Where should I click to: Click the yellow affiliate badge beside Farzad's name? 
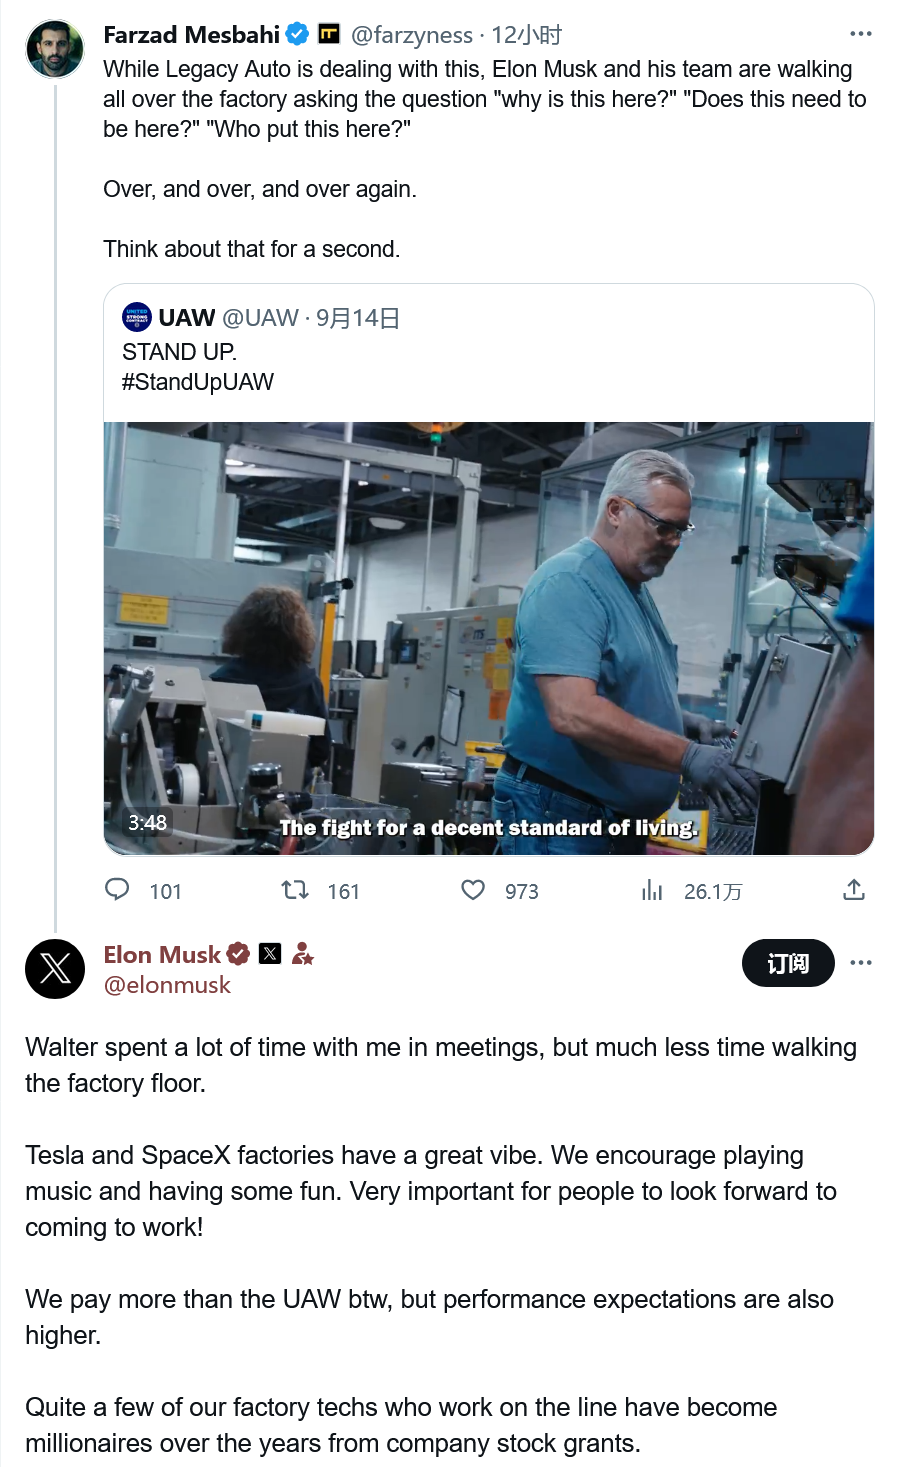[x=329, y=34]
